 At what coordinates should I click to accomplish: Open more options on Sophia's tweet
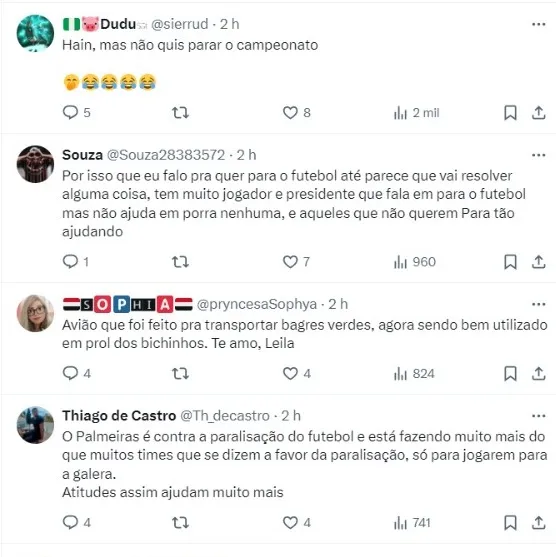(539, 304)
